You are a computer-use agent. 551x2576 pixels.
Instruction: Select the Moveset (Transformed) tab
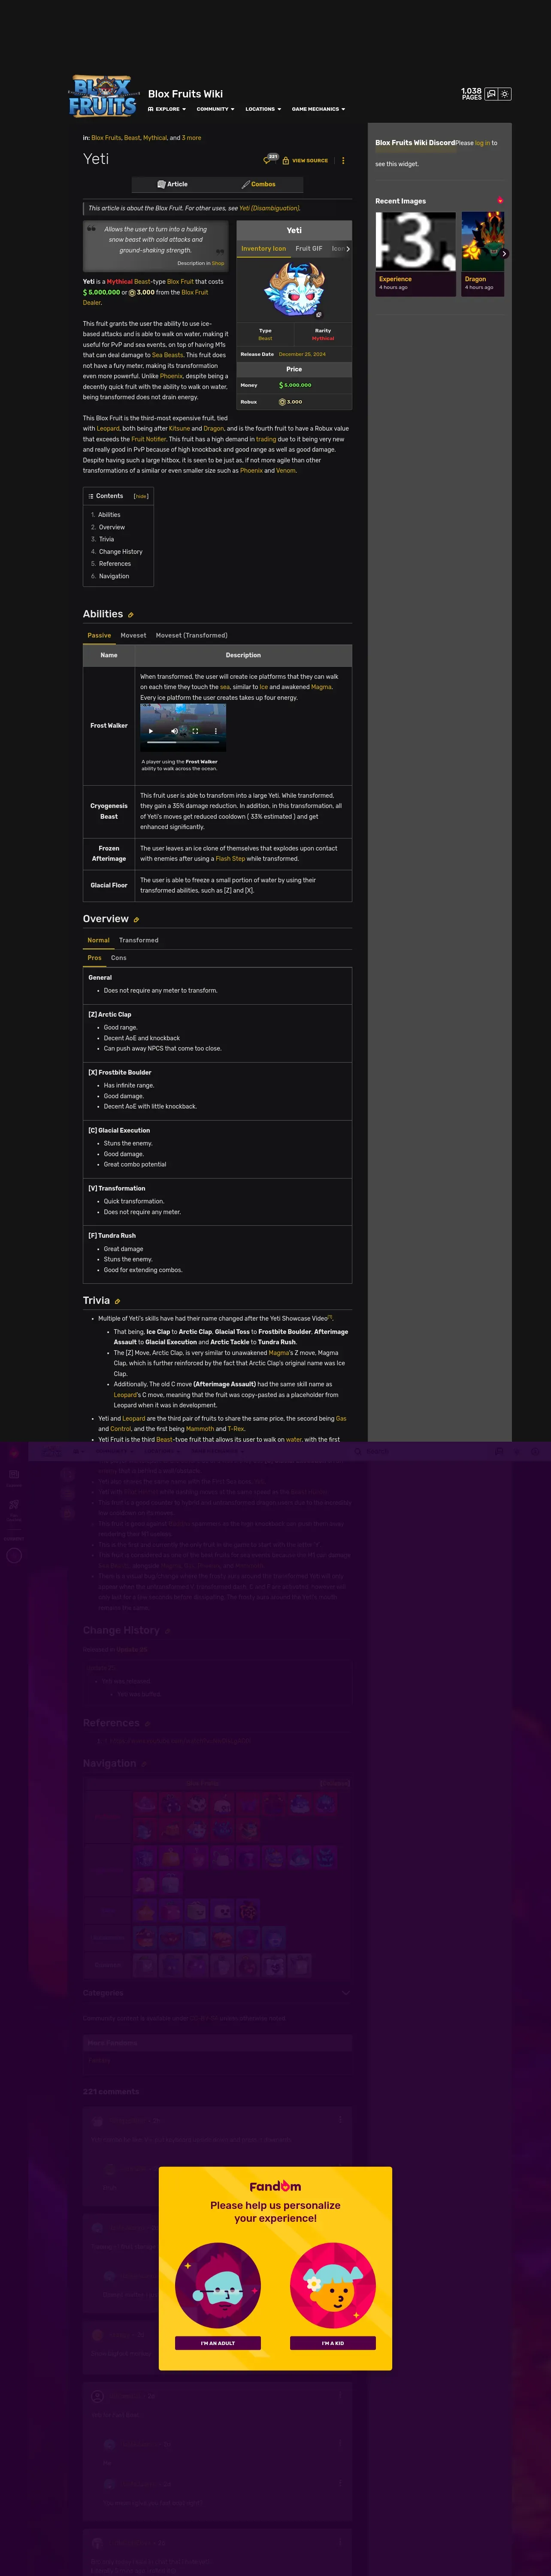191,635
